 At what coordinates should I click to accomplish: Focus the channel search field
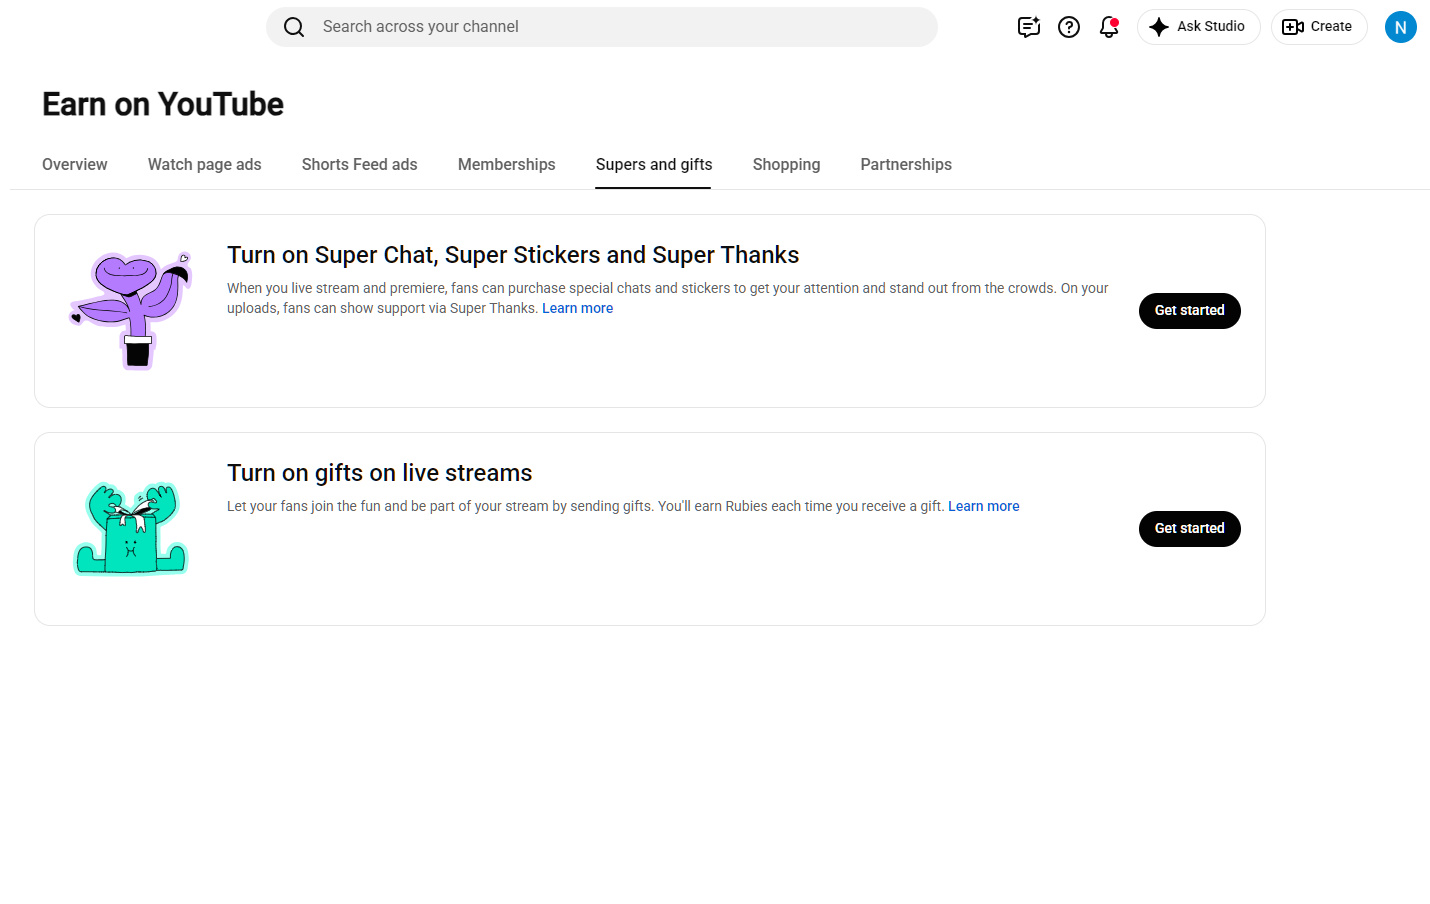602,27
